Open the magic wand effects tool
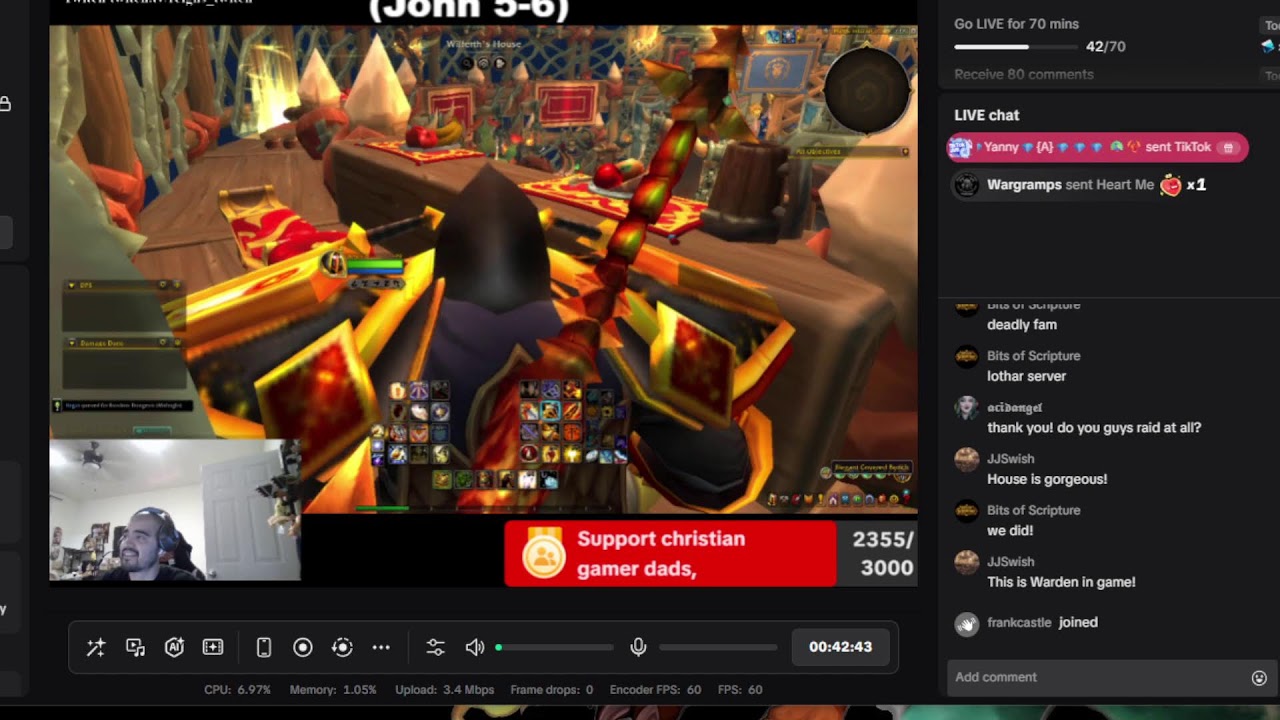 point(96,647)
